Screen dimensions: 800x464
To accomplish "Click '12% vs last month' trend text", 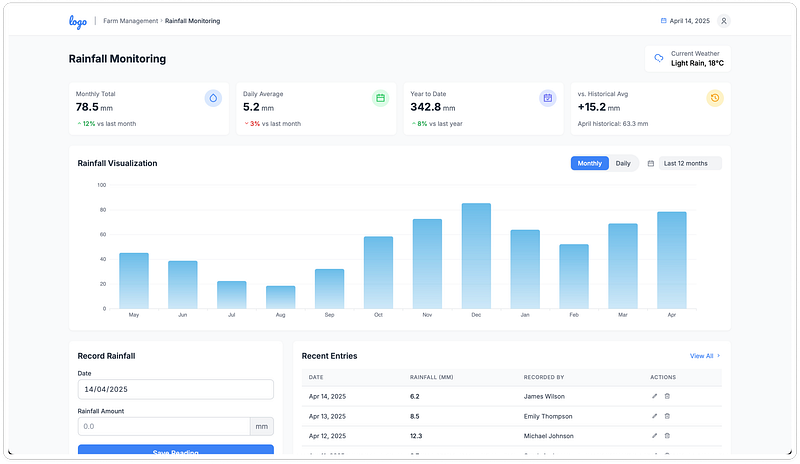I will [106, 124].
